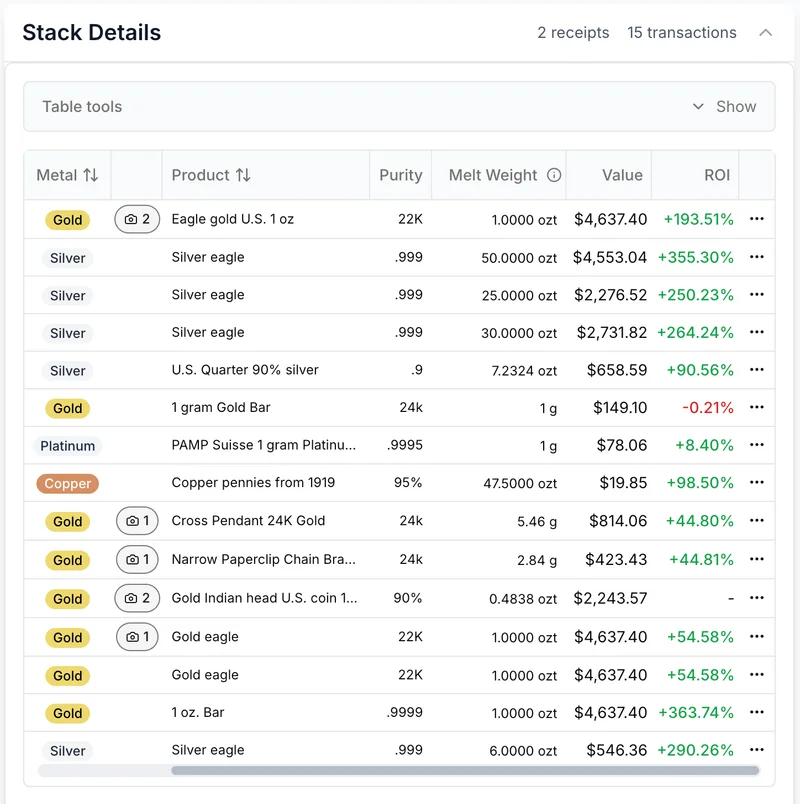The height and width of the screenshot is (804, 800).
Task: Collapse the Stack Details section
Action: (x=765, y=32)
